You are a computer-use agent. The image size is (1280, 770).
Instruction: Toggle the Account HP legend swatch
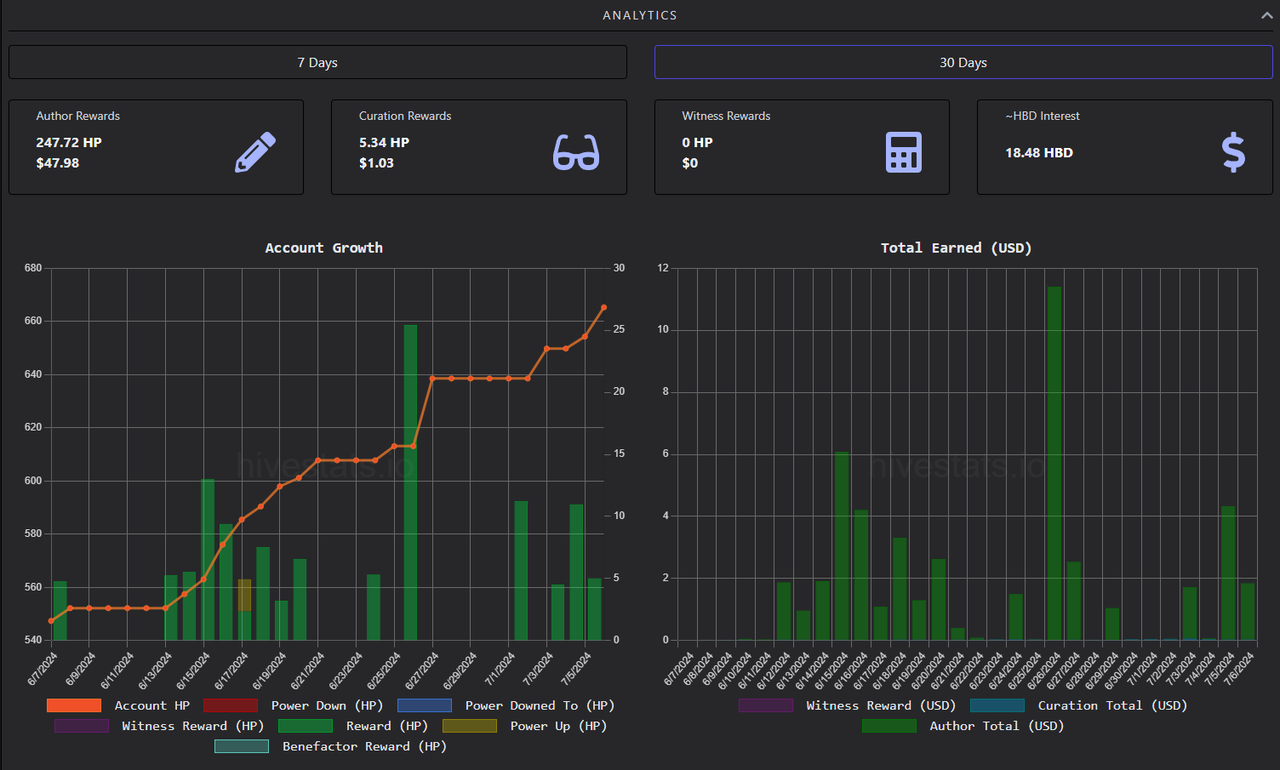[x=74, y=706]
